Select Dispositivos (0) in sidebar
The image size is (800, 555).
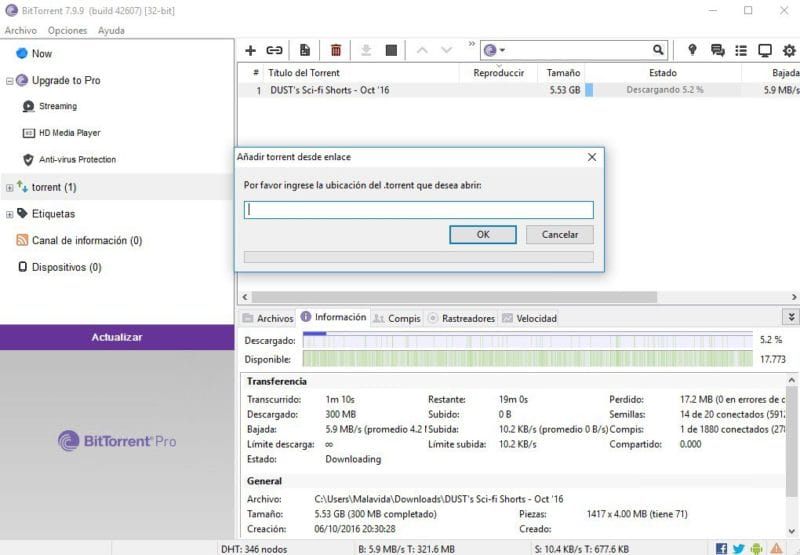pyautogui.click(x=66, y=267)
